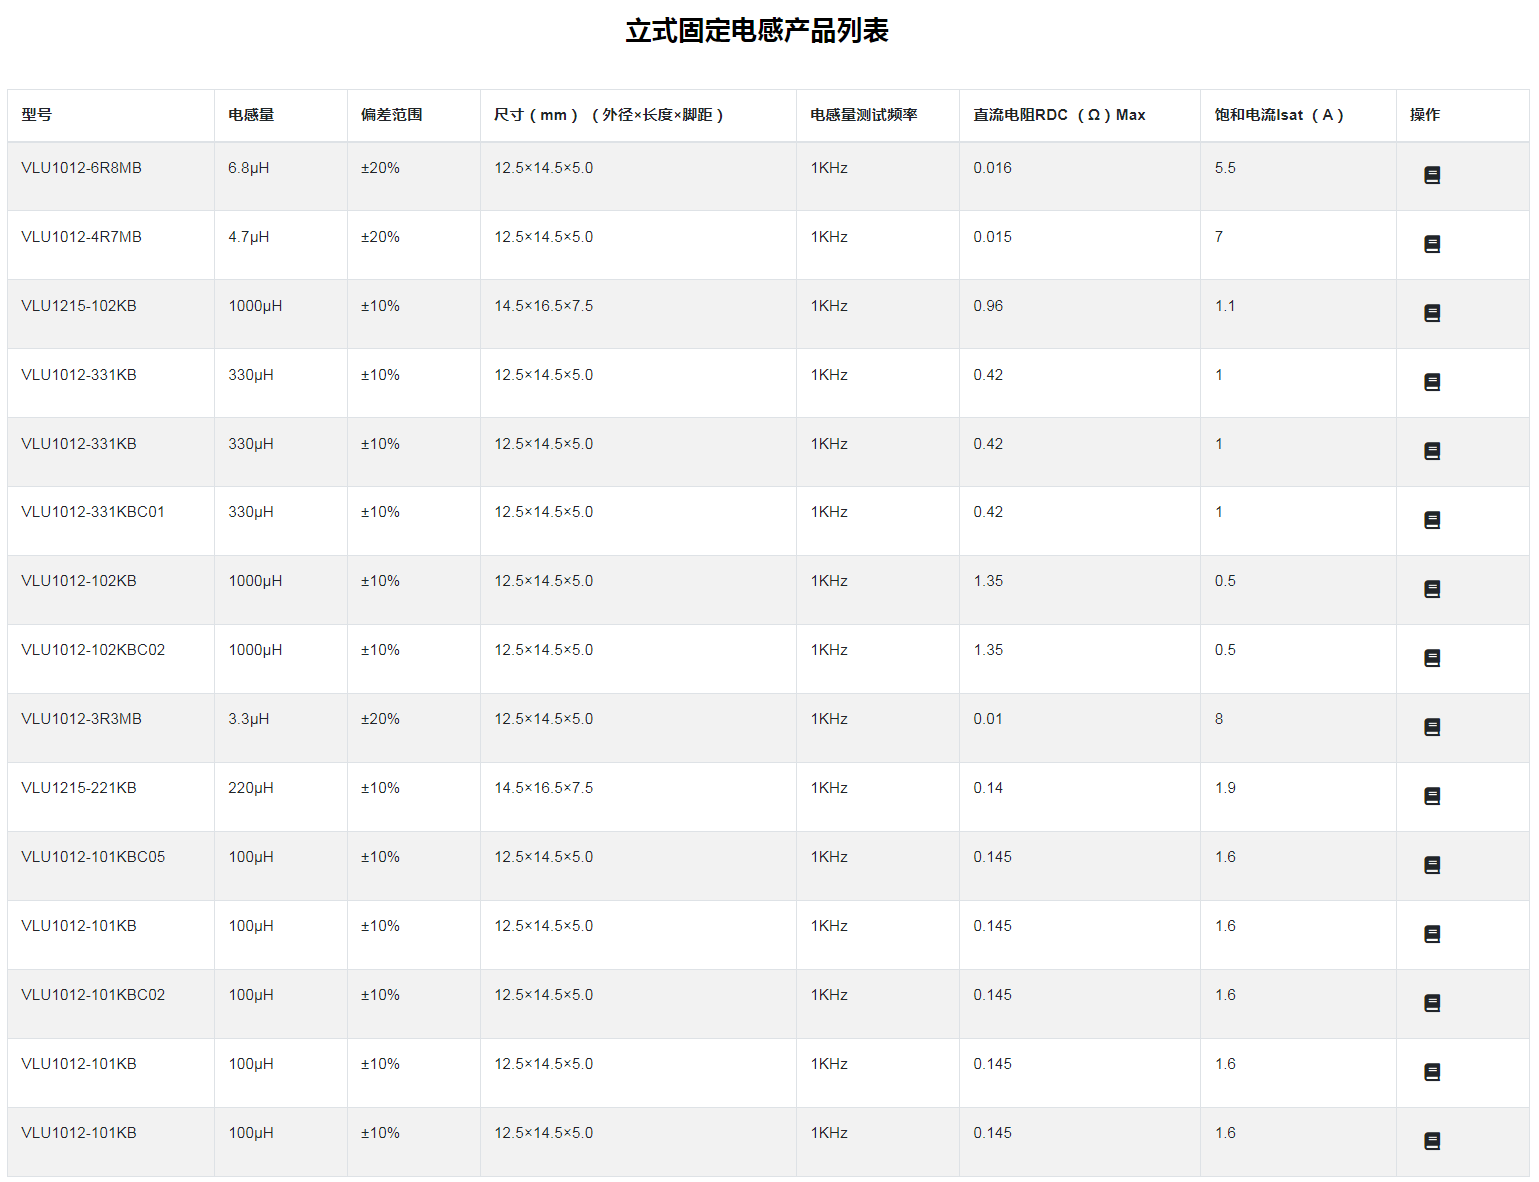Click the model name VLU1012-6R8MB
The image size is (1539, 1182).
81,168
